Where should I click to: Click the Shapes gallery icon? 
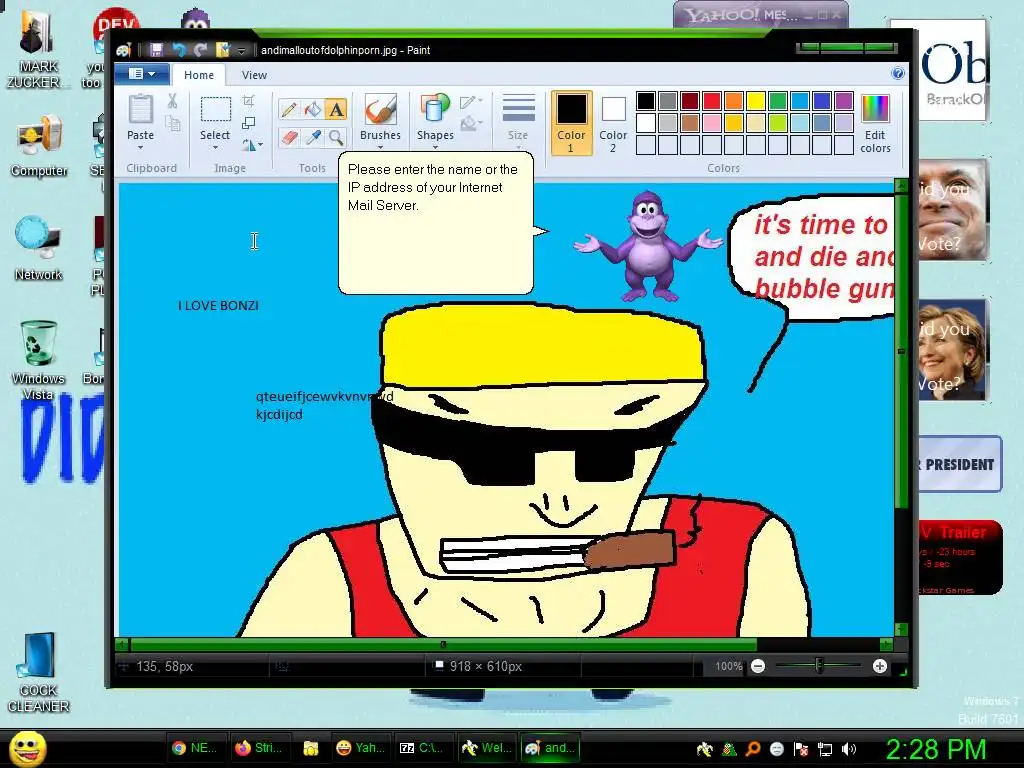pos(435,109)
